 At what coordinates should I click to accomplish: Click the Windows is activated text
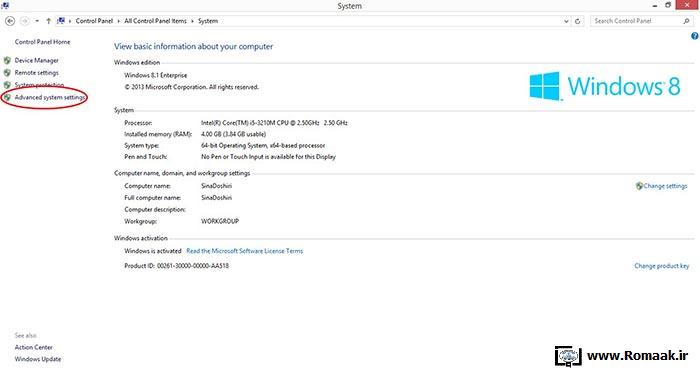coord(153,251)
